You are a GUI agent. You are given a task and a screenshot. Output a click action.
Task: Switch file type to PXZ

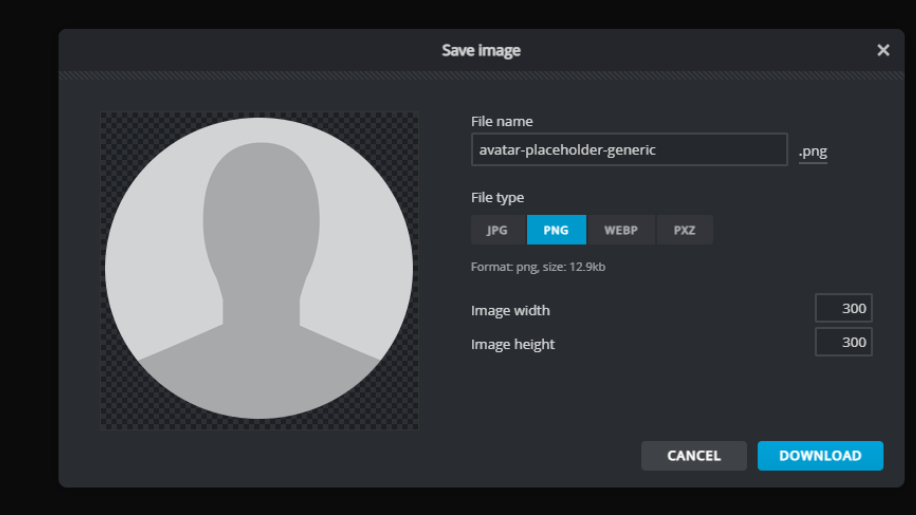point(684,230)
